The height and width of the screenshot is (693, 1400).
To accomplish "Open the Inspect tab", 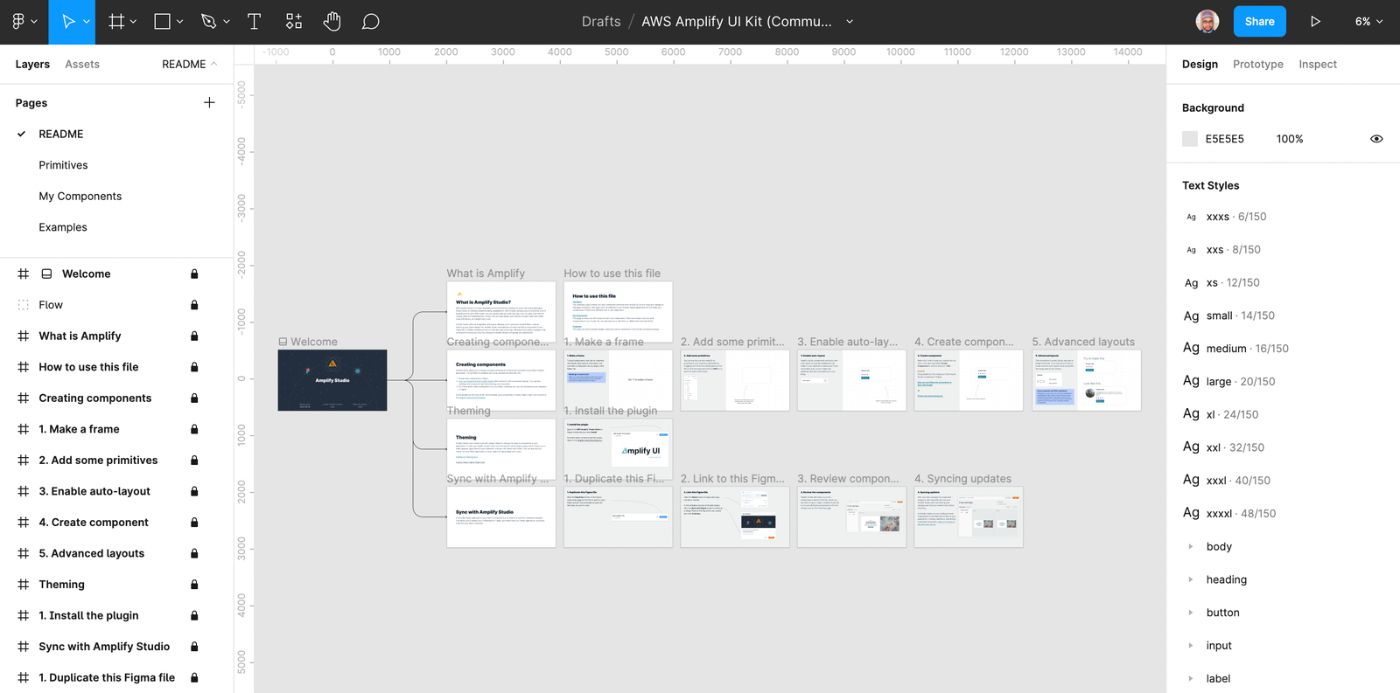I will pyautogui.click(x=1317, y=64).
